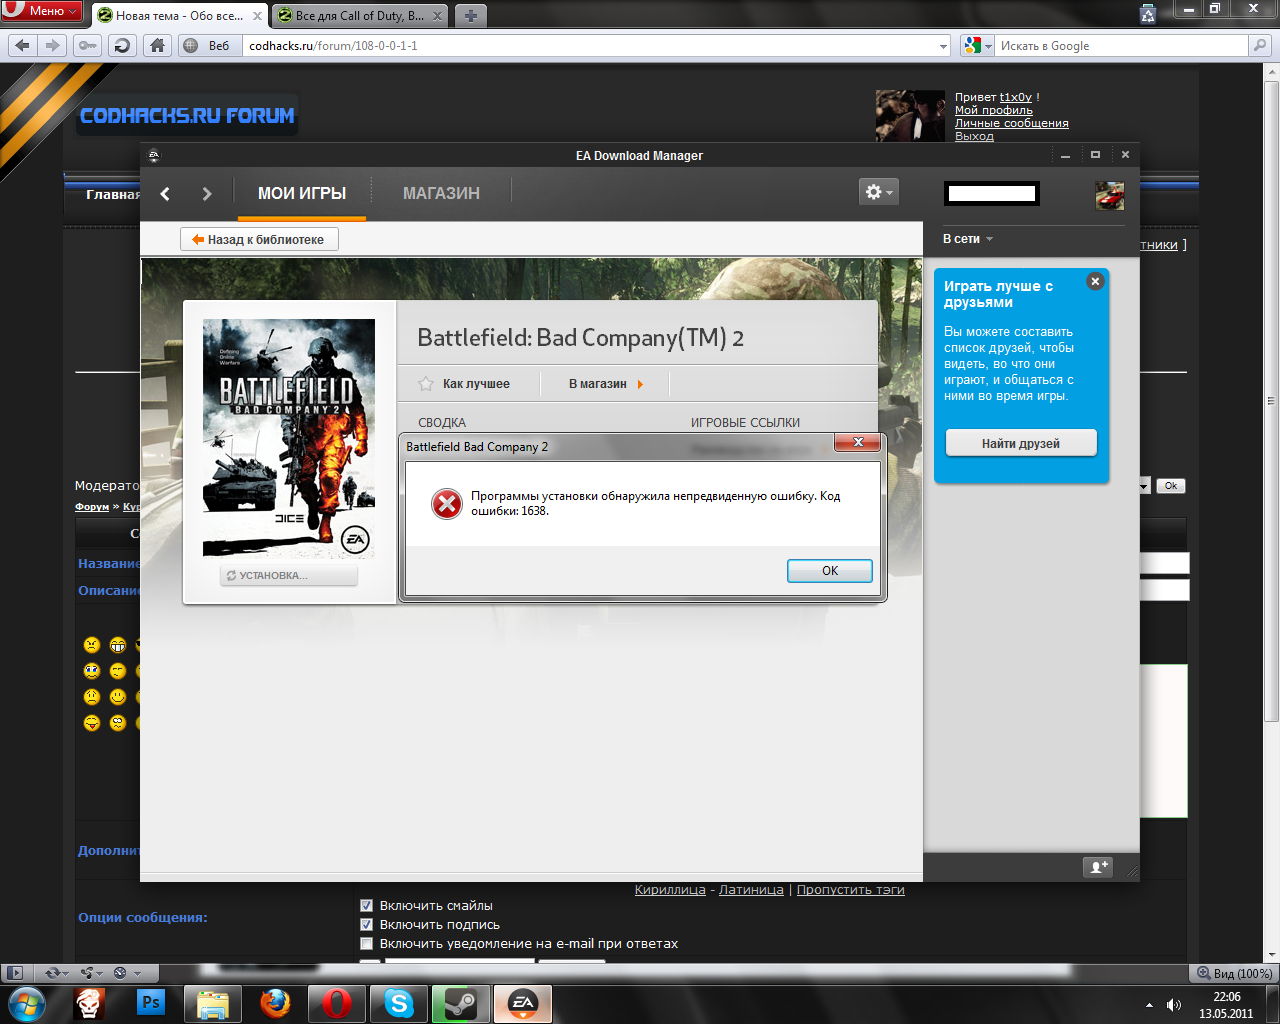Click OK in the error 1638 dialog
This screenshot has width=1280, height=1024.
tap(830, 570)
